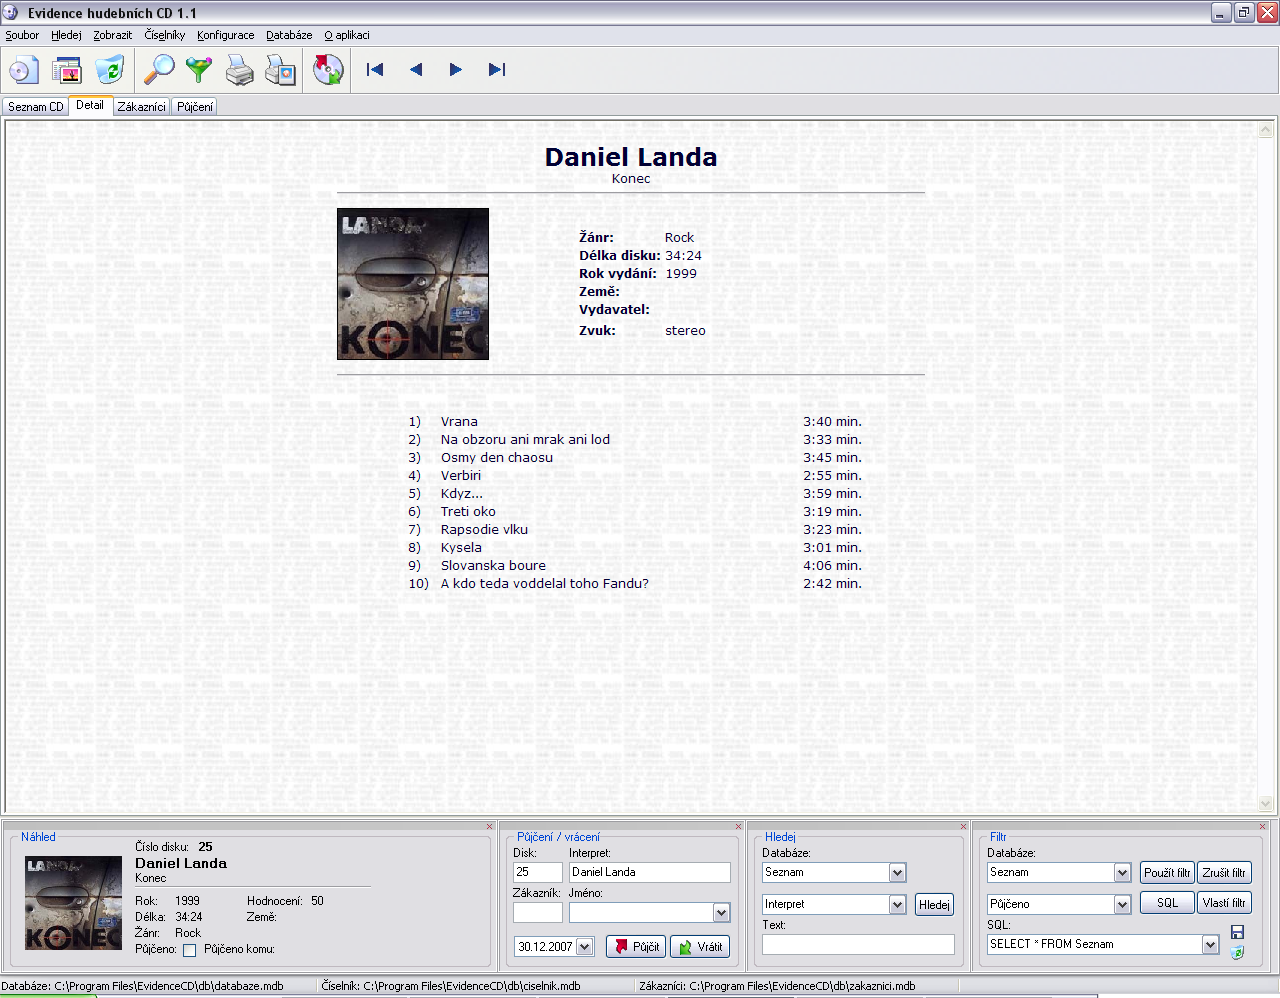Close the Filtr panel
The width and height of the screenshot is (1280, 998).
(x=1262, y=826)
